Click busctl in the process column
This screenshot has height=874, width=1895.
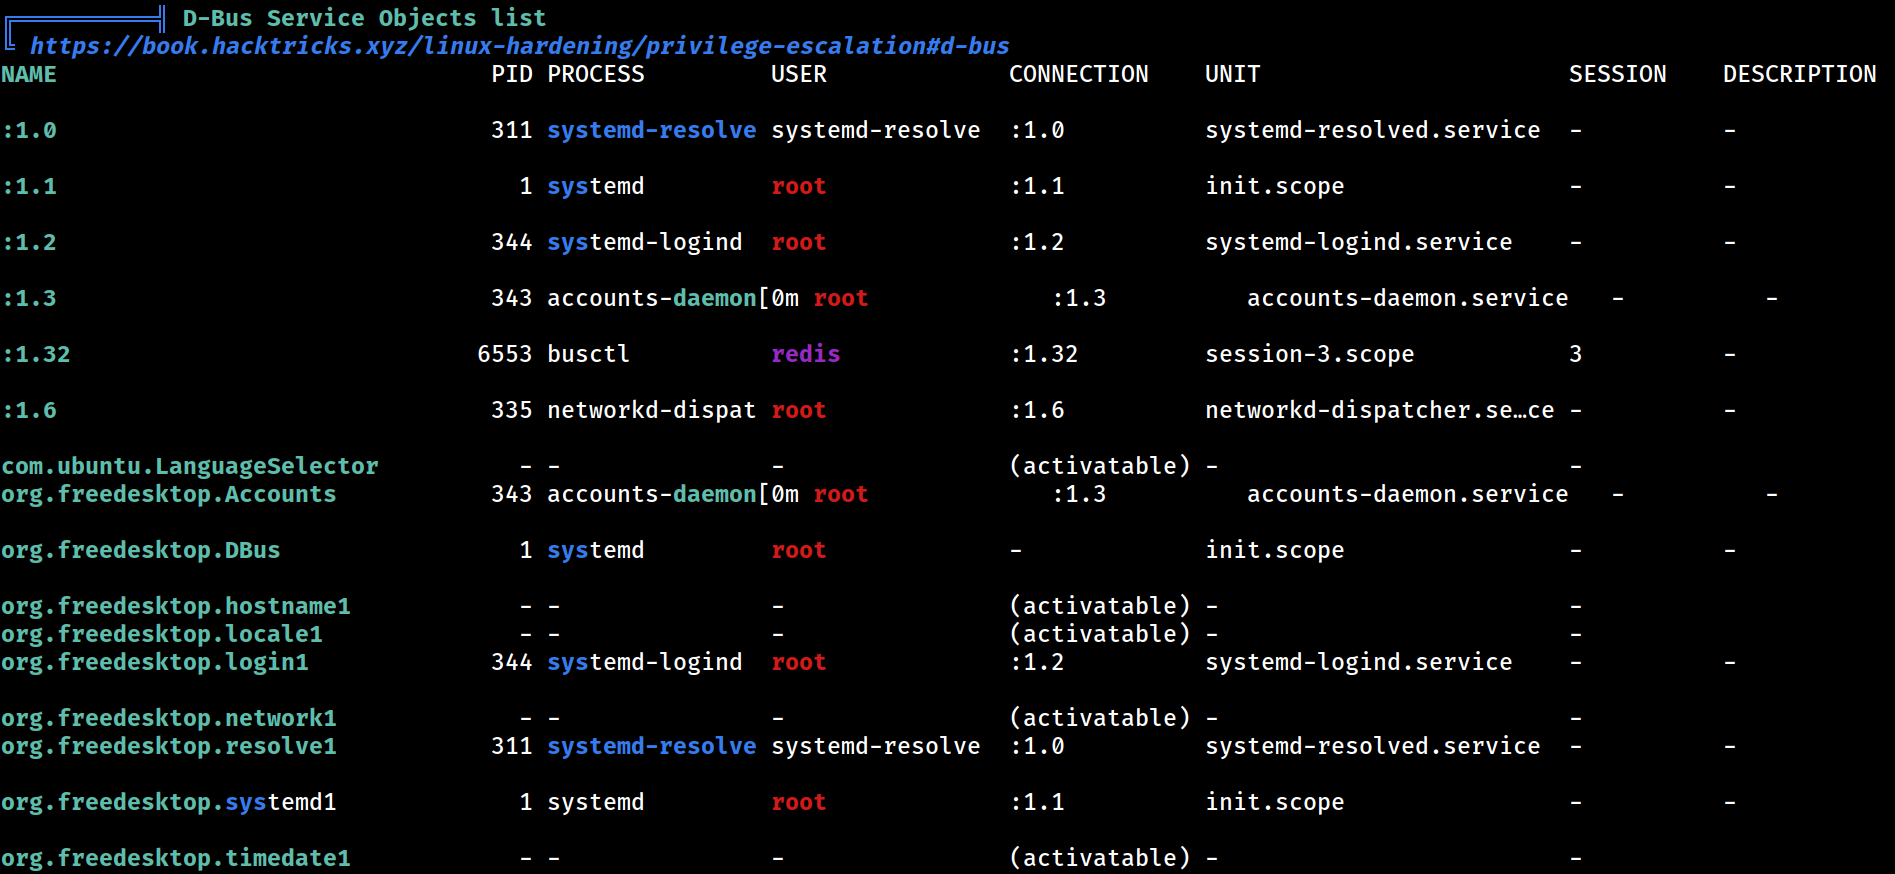point(589,354)
